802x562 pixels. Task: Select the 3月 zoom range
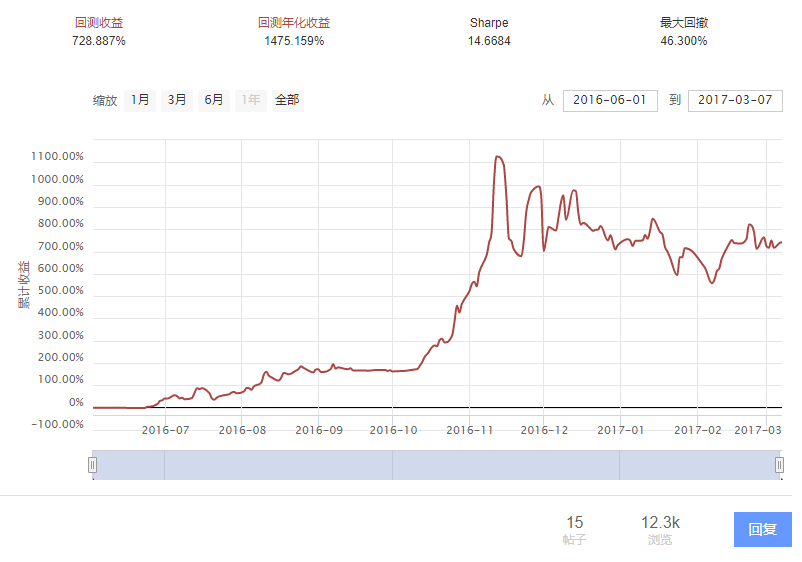coord(177,100)
